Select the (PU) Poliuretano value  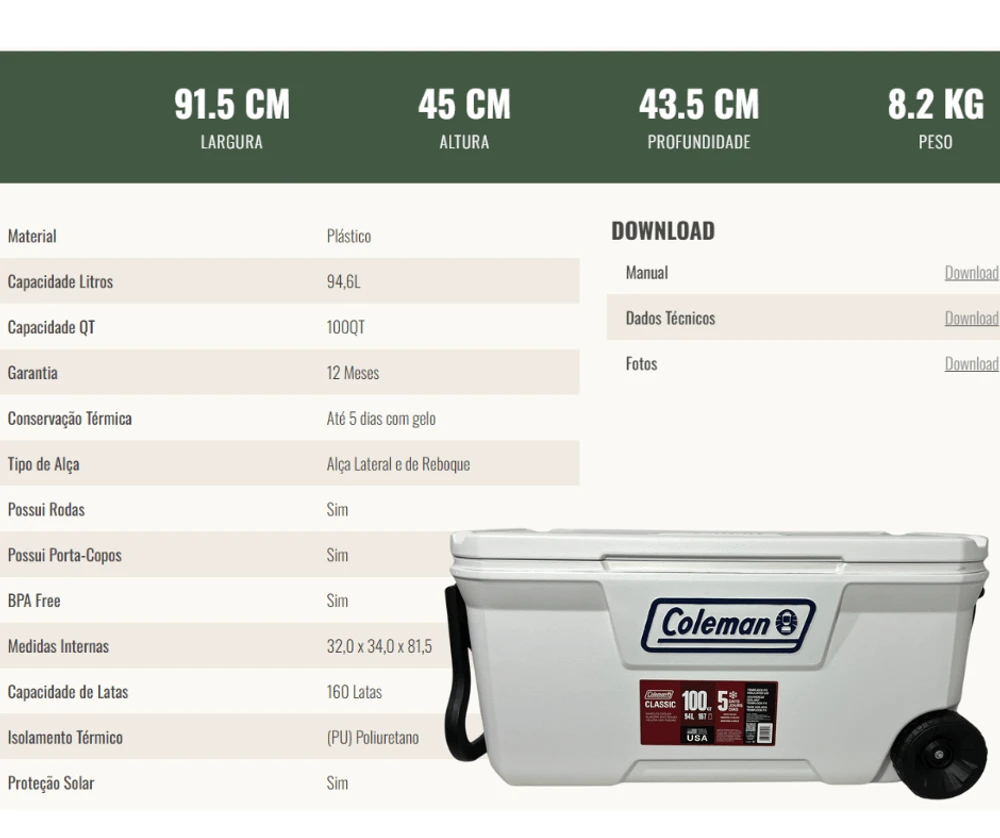coord(373,738)
